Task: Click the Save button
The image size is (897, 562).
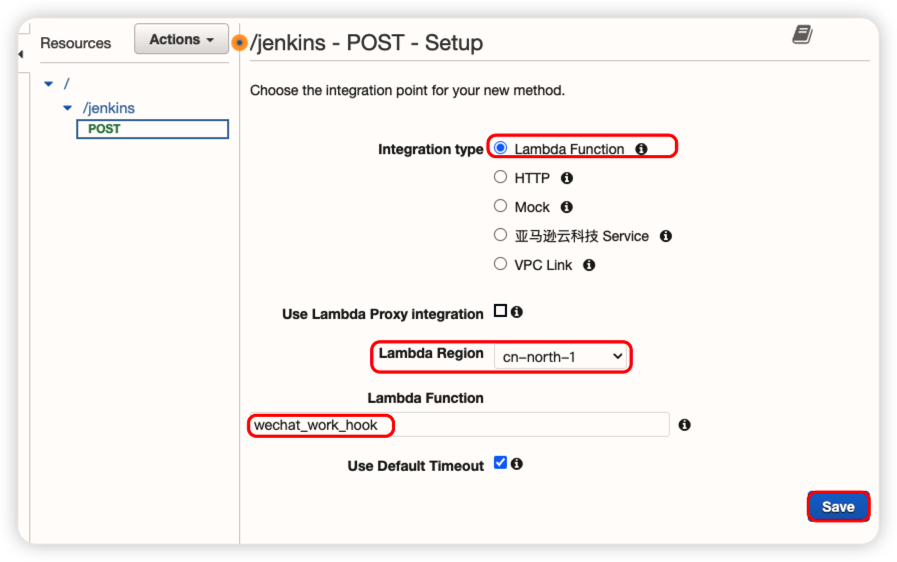Action: point(838,507)
